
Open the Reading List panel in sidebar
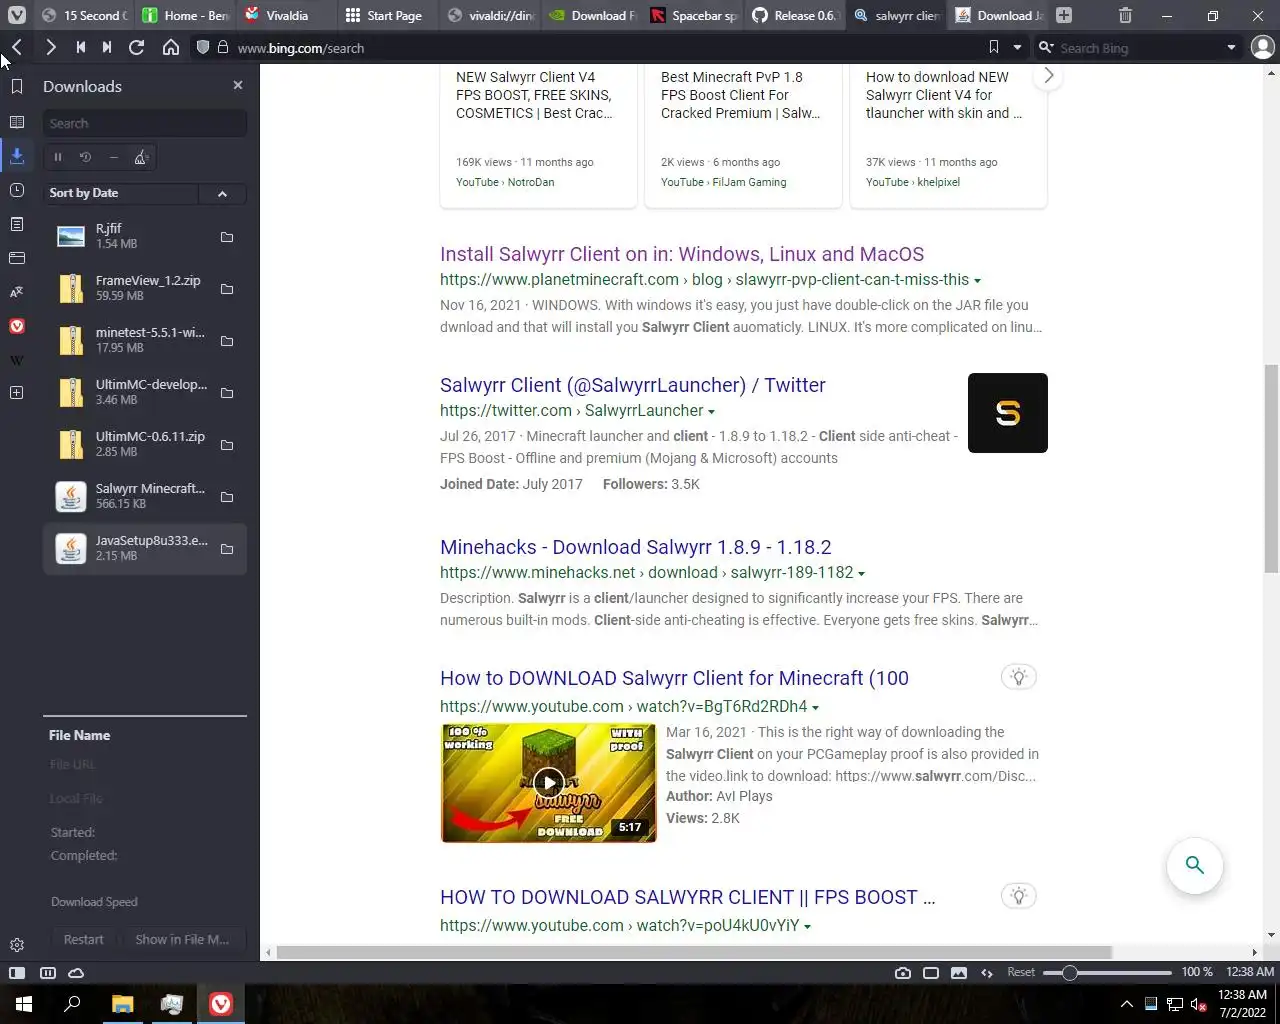(x=17, y=122)
